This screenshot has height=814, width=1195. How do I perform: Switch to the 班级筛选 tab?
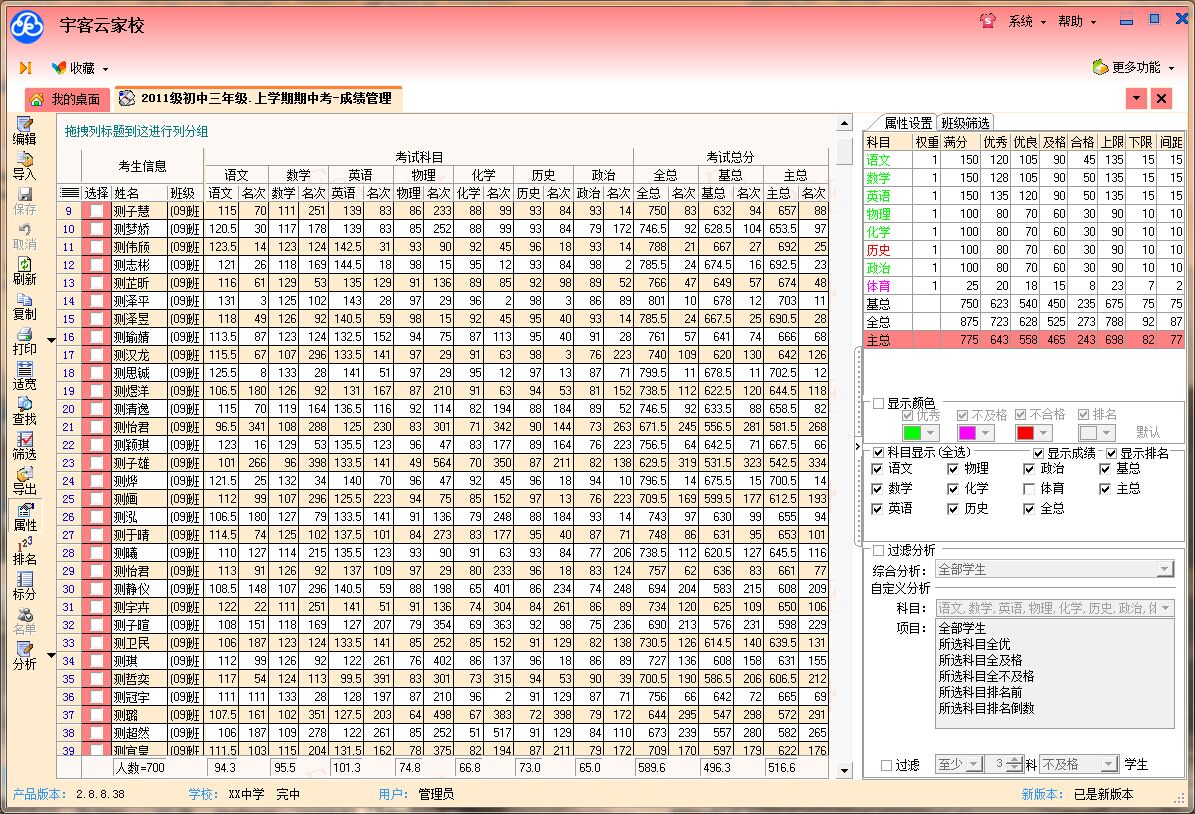click(x=965, y=123)
